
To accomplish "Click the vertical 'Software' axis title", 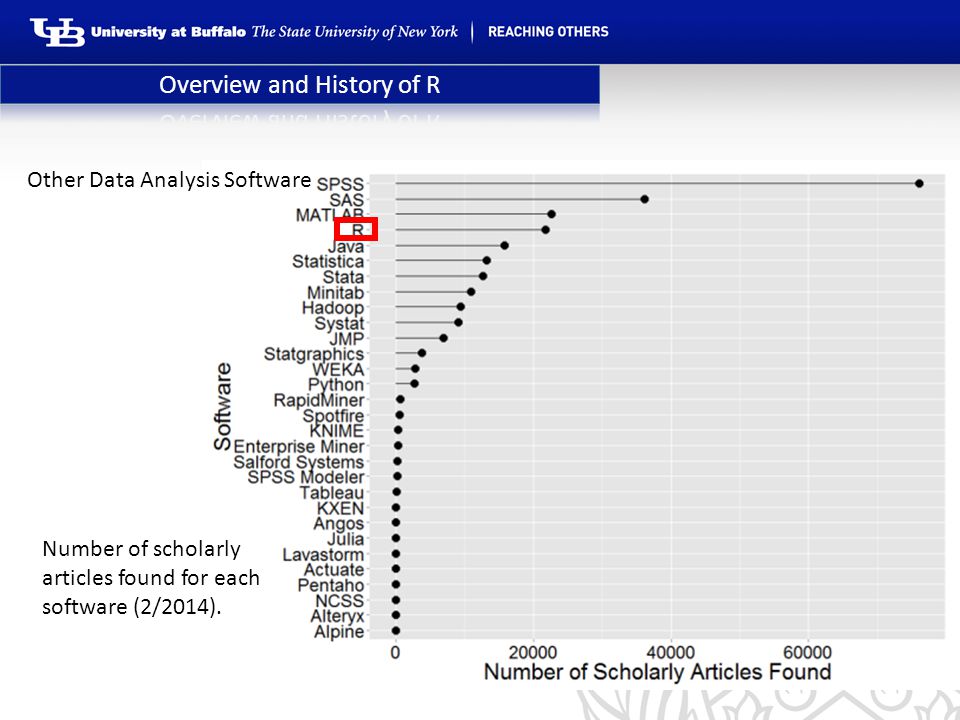I will [222, 407].
